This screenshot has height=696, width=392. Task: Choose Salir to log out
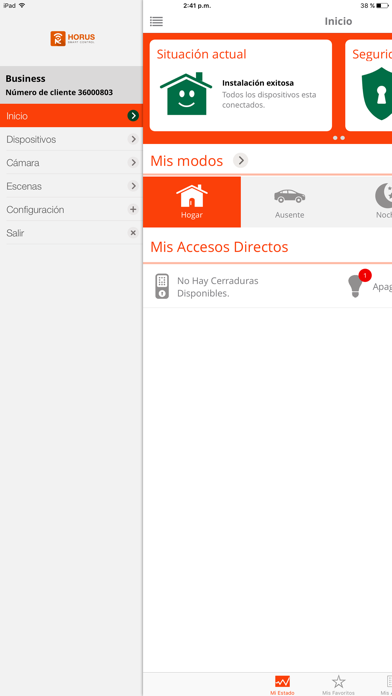[x=71, y=233]
